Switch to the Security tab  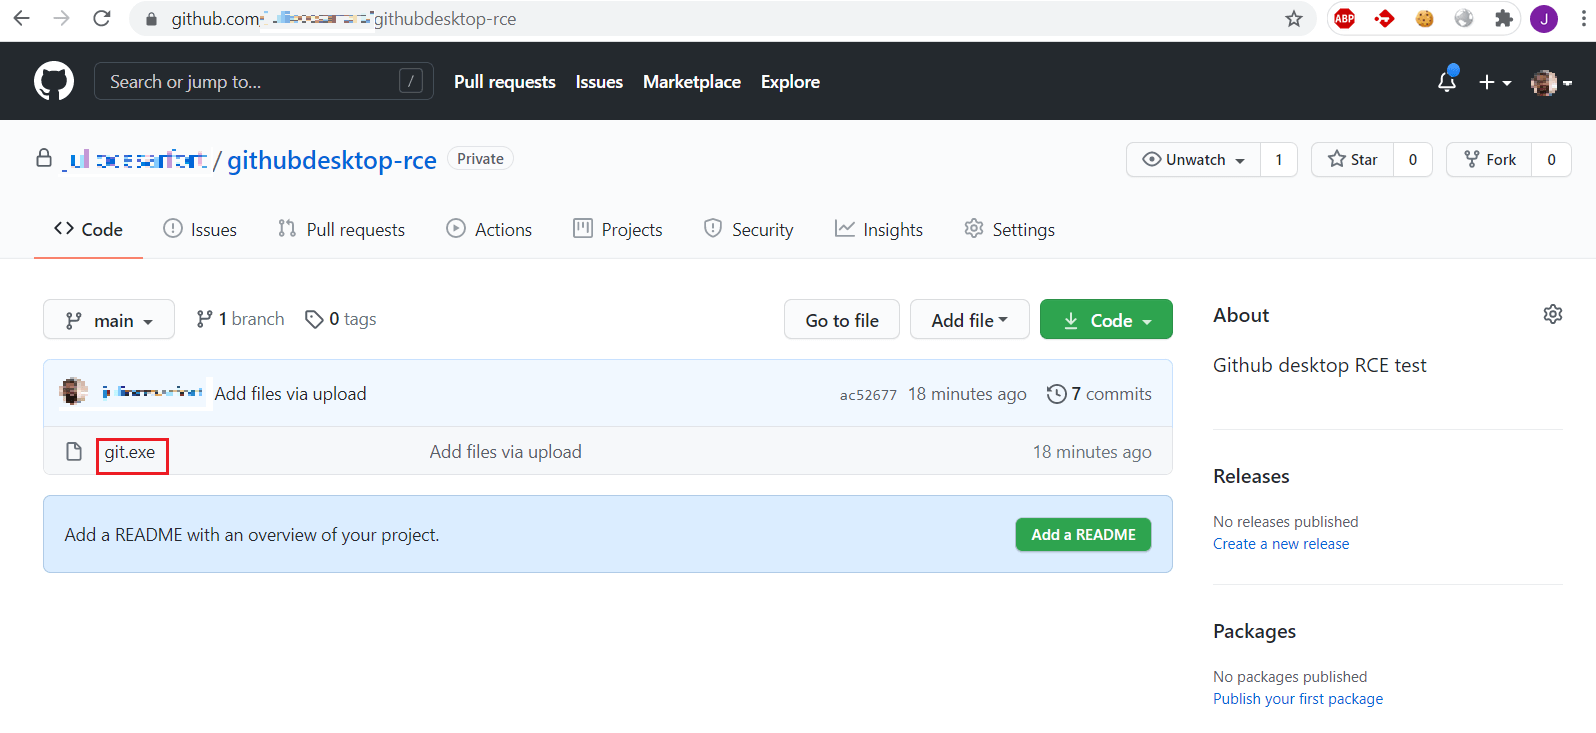[x=748, y=229]
